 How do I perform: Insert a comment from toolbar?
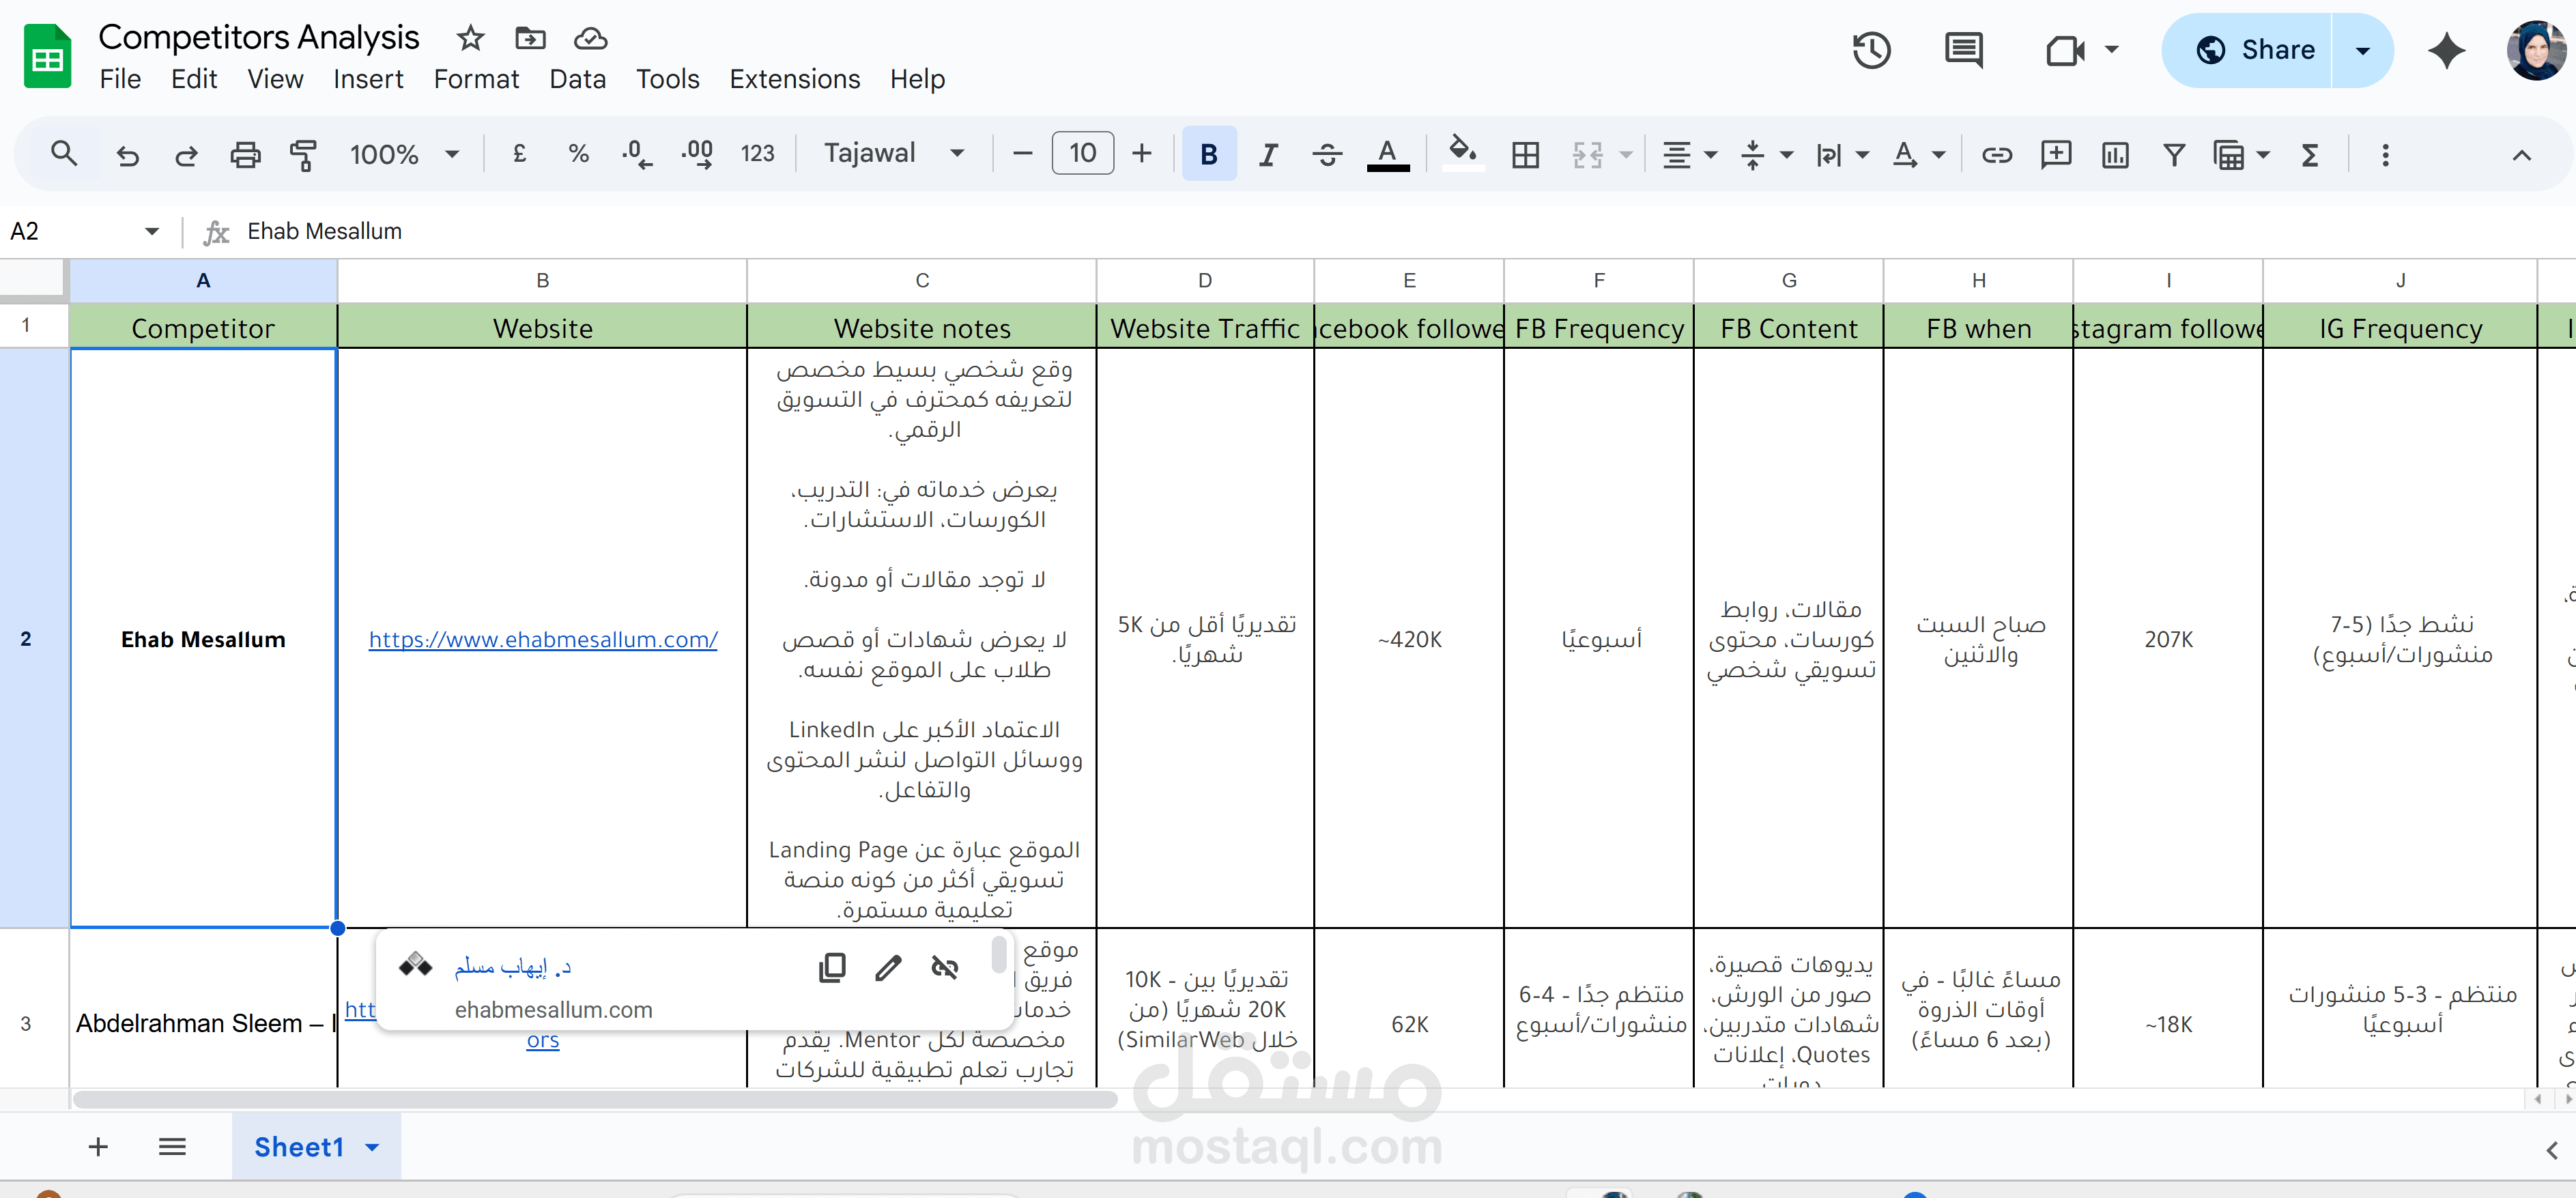(2055, 155)
